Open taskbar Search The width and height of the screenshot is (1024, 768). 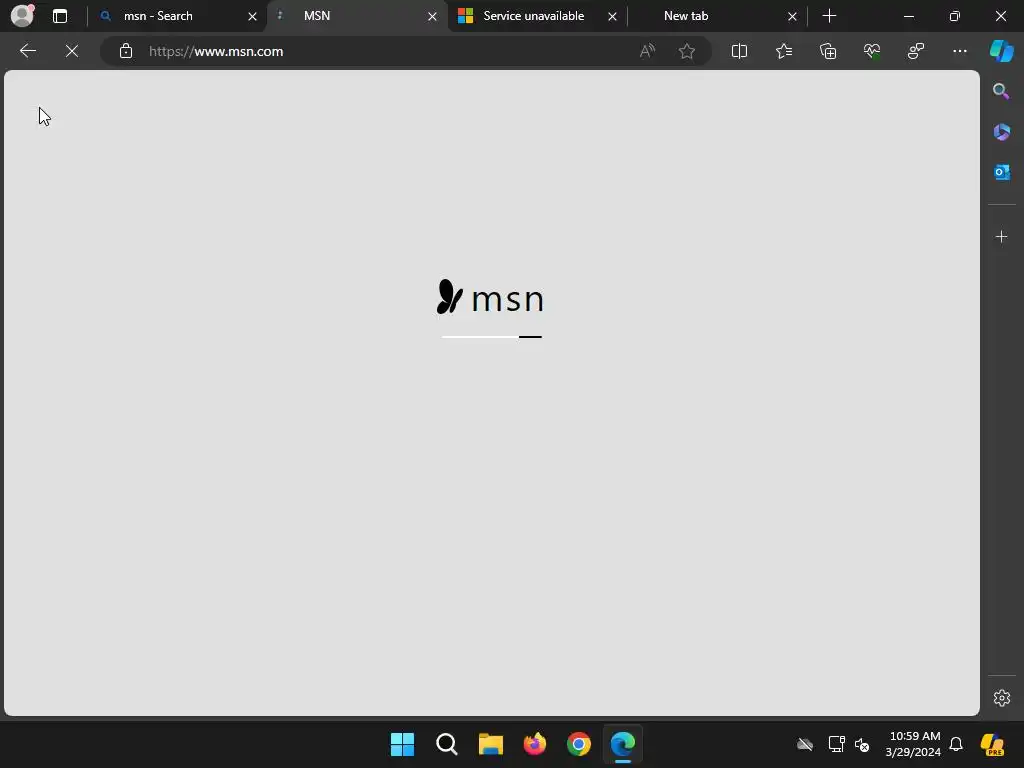(447, 744)
